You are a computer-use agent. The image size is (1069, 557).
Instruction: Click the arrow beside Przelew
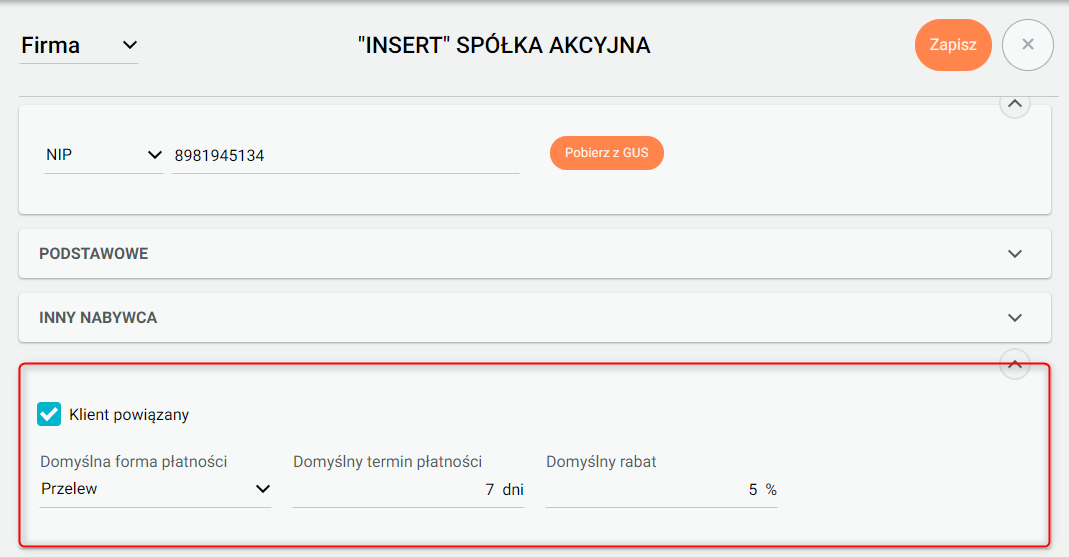[x=263, y=489]
